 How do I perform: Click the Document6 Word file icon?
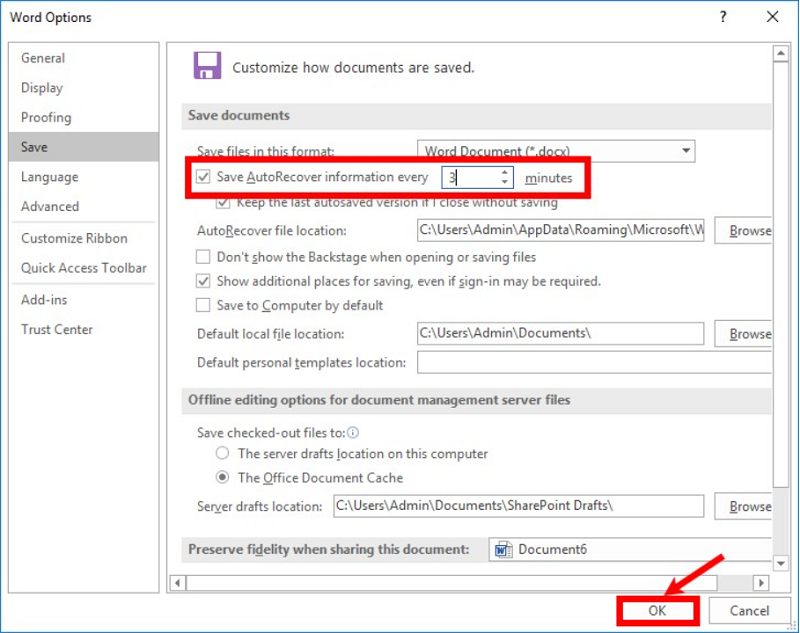click(503, 550)
